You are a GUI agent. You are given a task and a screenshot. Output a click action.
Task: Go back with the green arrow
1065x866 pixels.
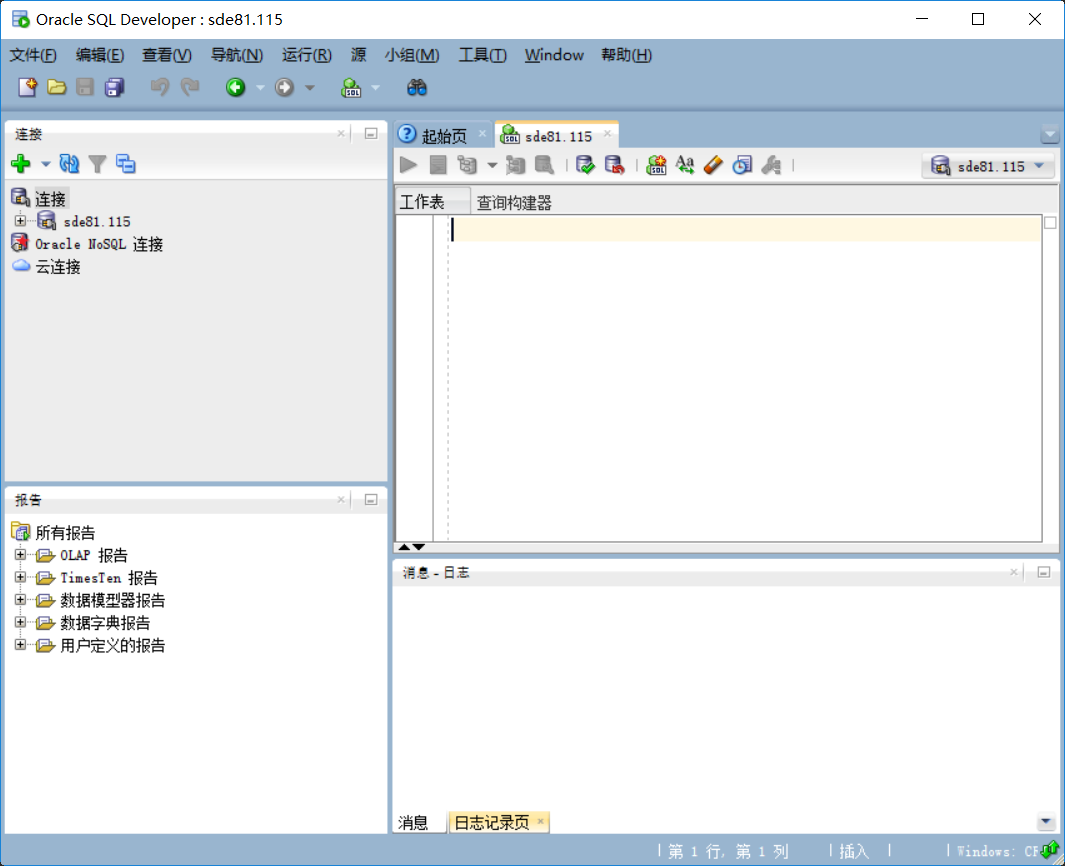(236, 87)
